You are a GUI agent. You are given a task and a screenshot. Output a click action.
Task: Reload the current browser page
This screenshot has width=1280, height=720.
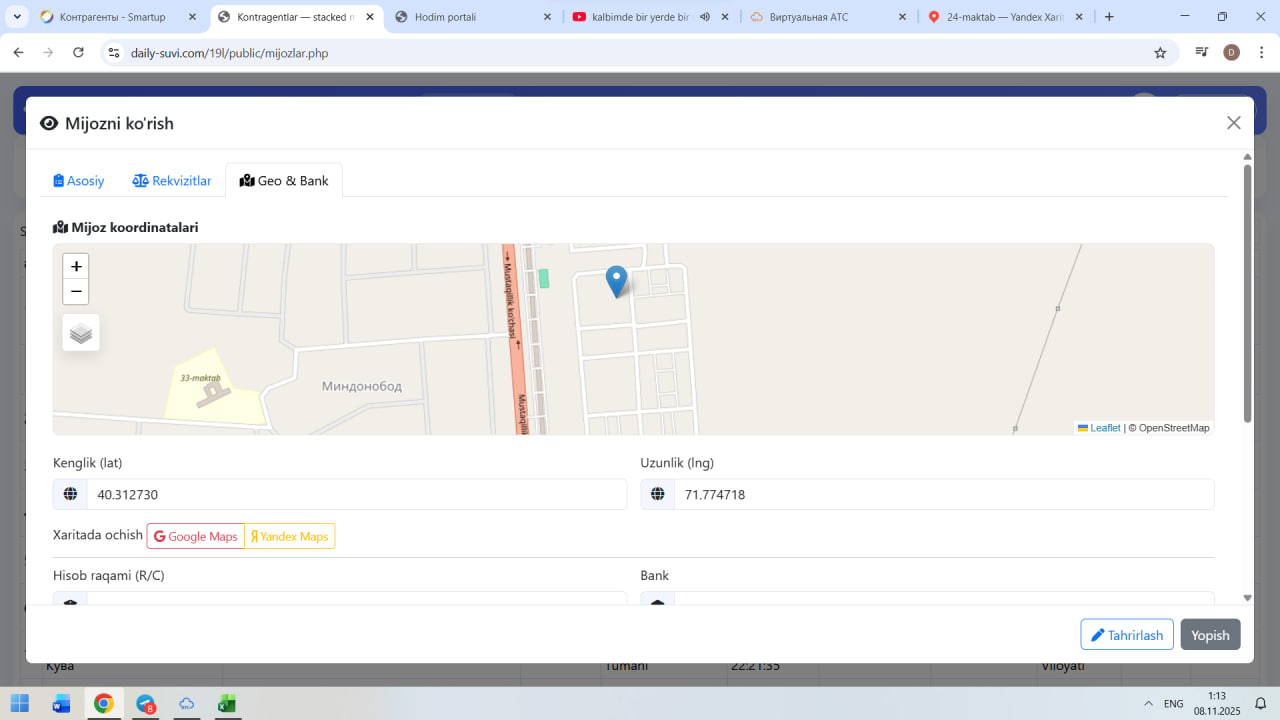pyautogui.click(x=79, y=53)
